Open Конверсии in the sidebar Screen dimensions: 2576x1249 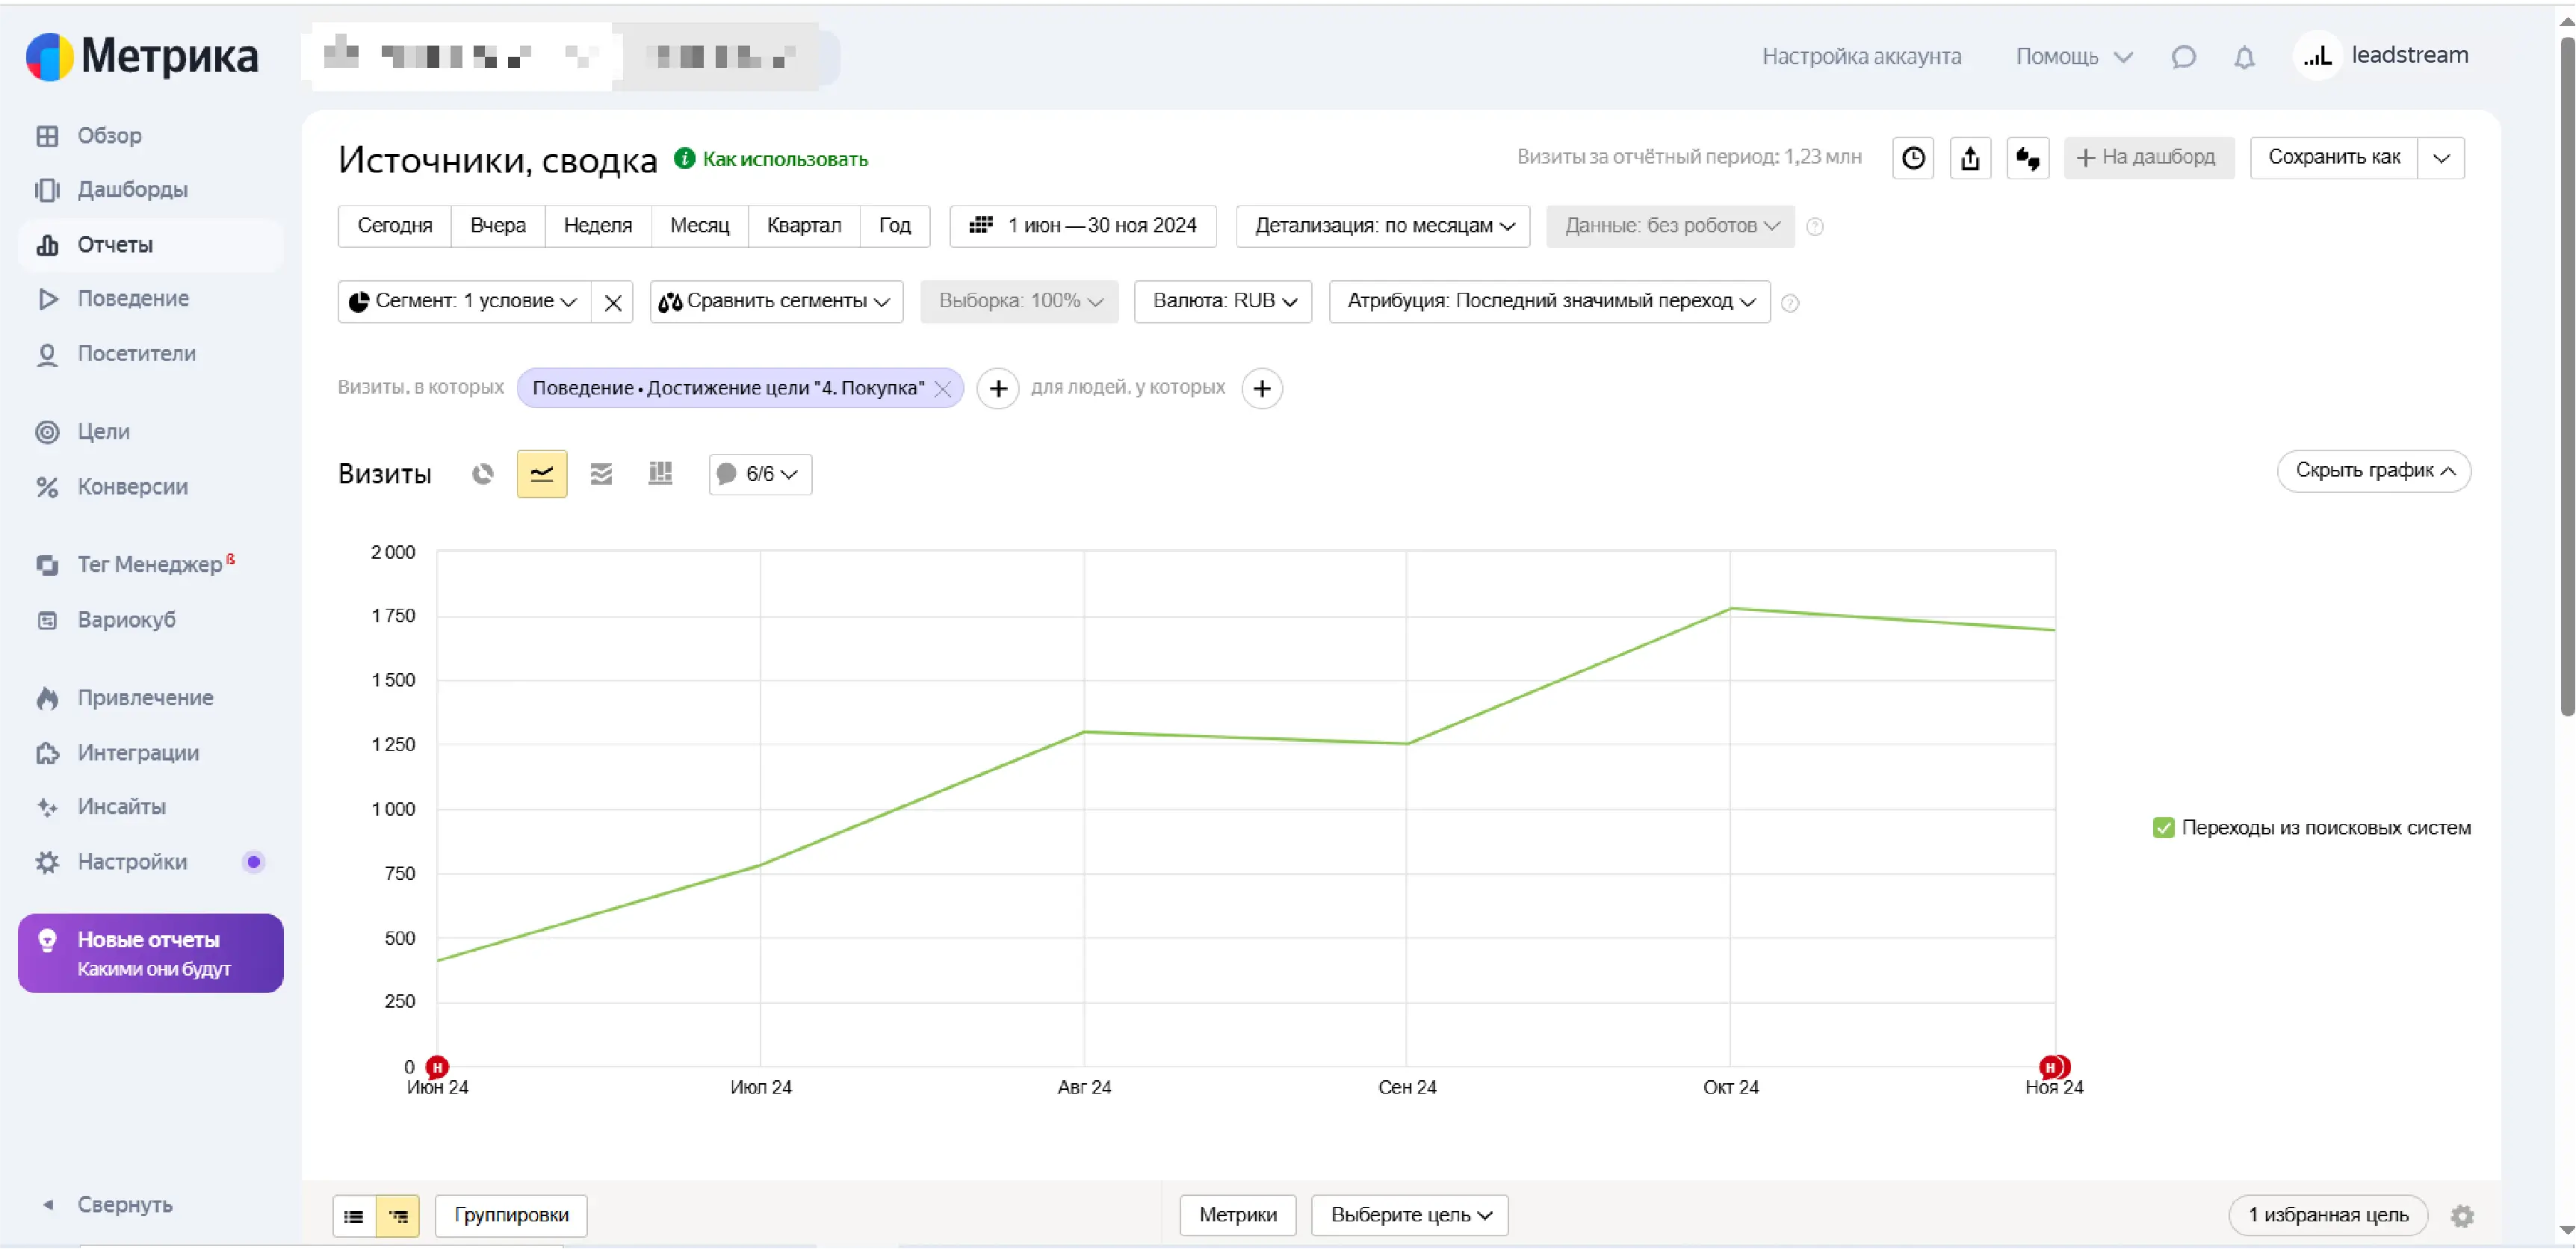click(132, 487)
